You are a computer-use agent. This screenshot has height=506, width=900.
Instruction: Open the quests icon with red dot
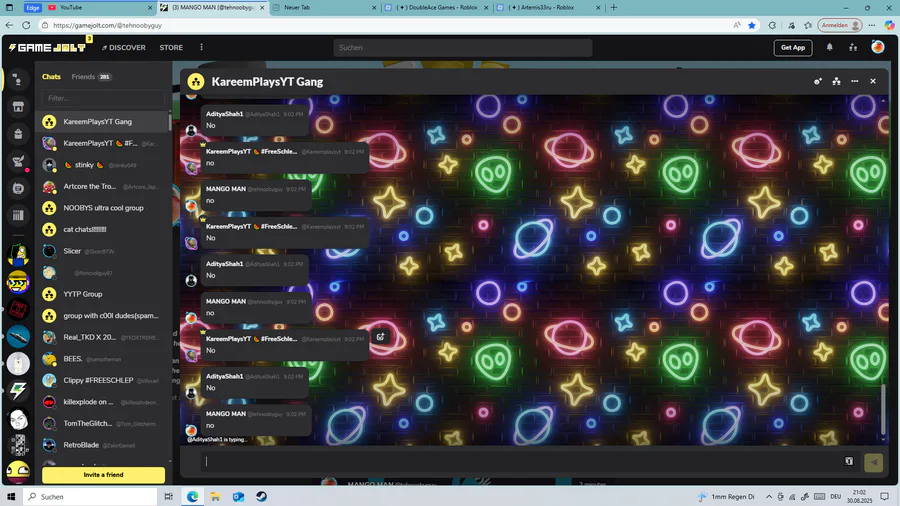point(18,162)
